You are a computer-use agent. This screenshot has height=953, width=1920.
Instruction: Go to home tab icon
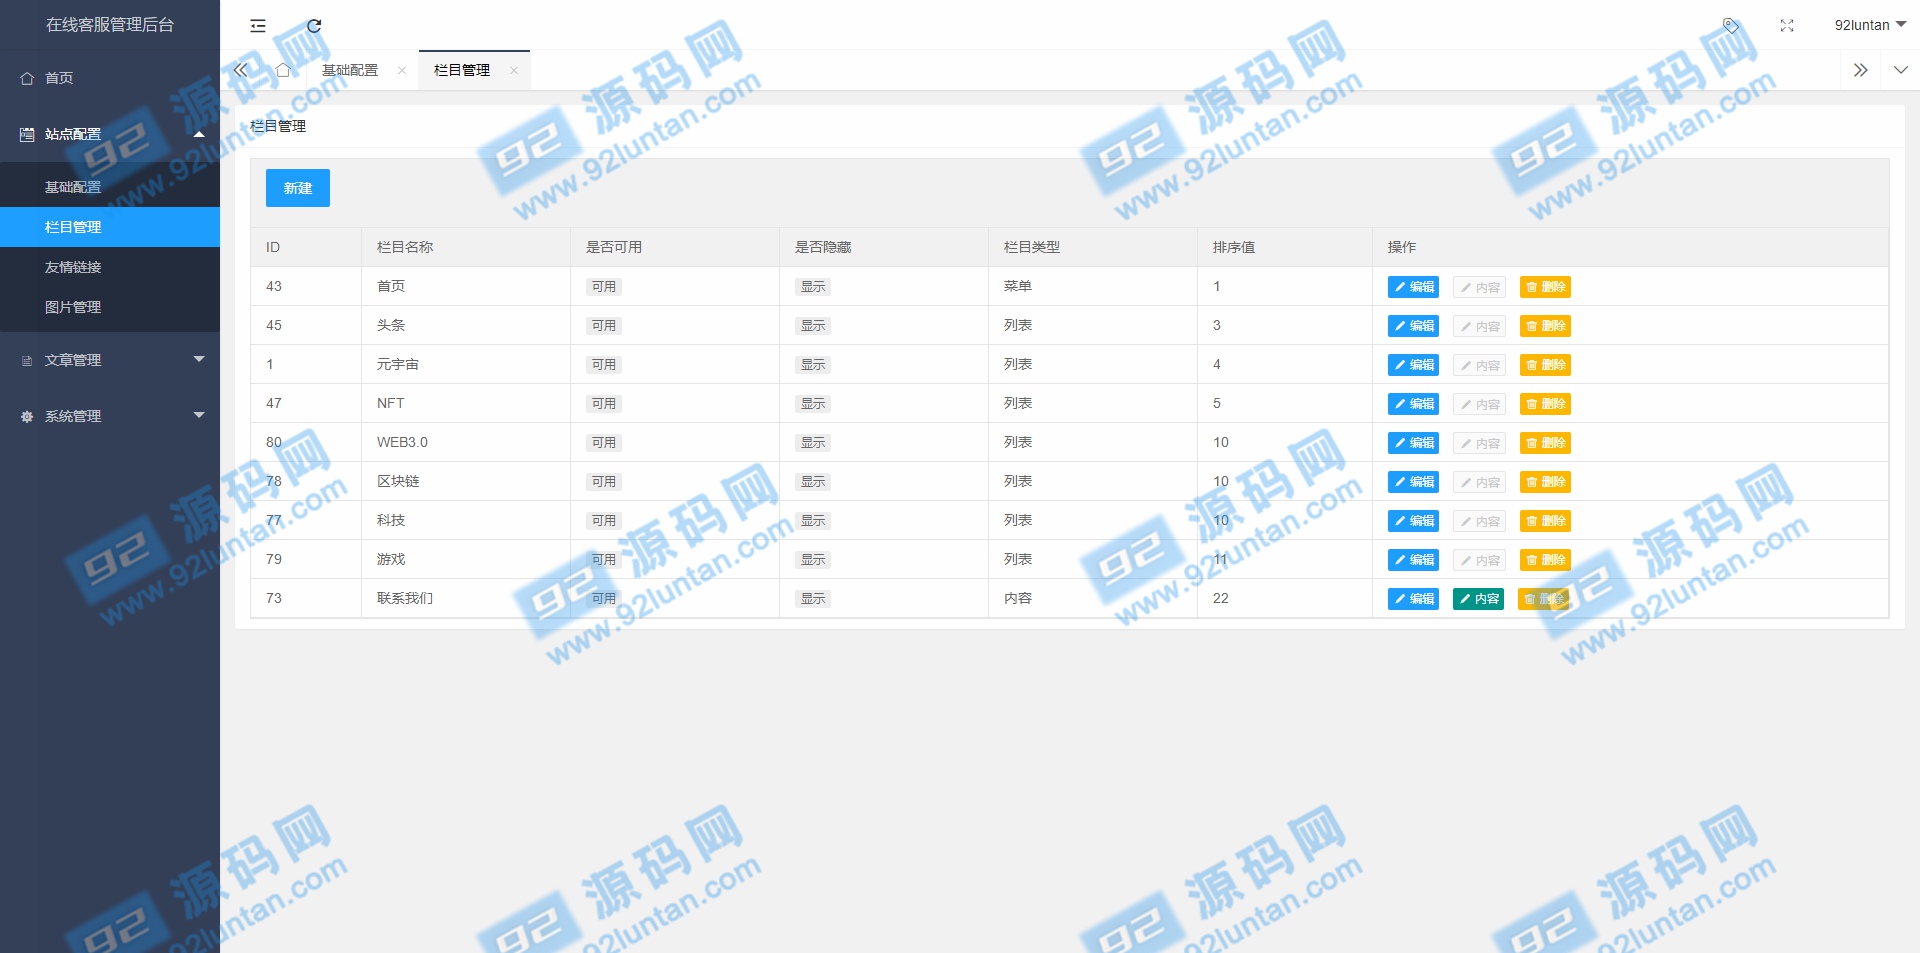(x=283, y=70)
